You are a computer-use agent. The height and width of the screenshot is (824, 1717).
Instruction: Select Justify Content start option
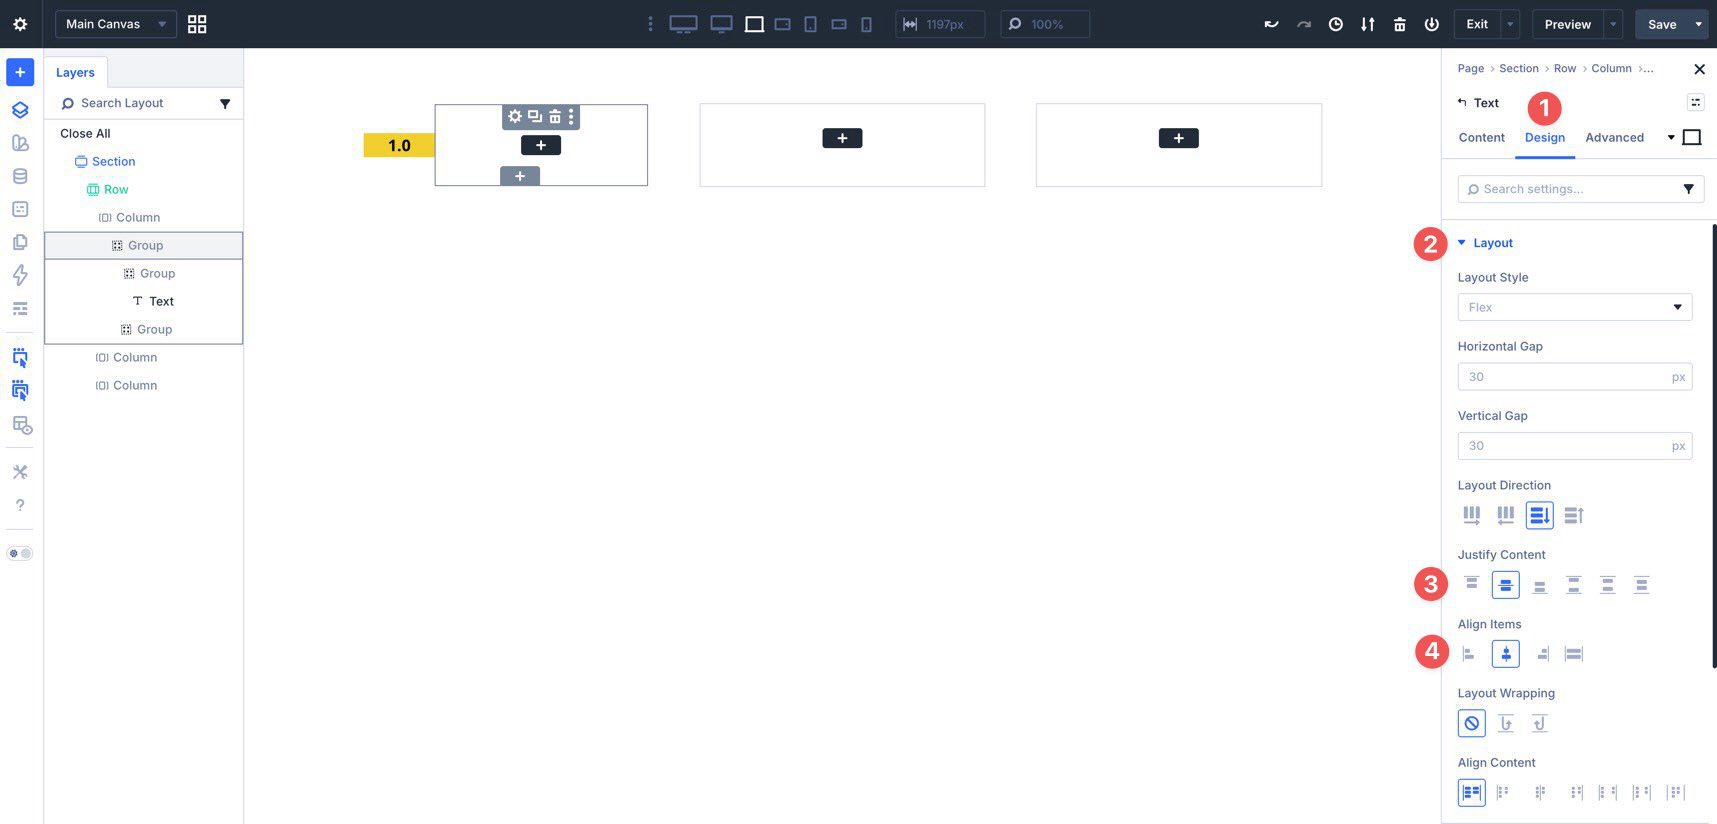click(1471, 584)
